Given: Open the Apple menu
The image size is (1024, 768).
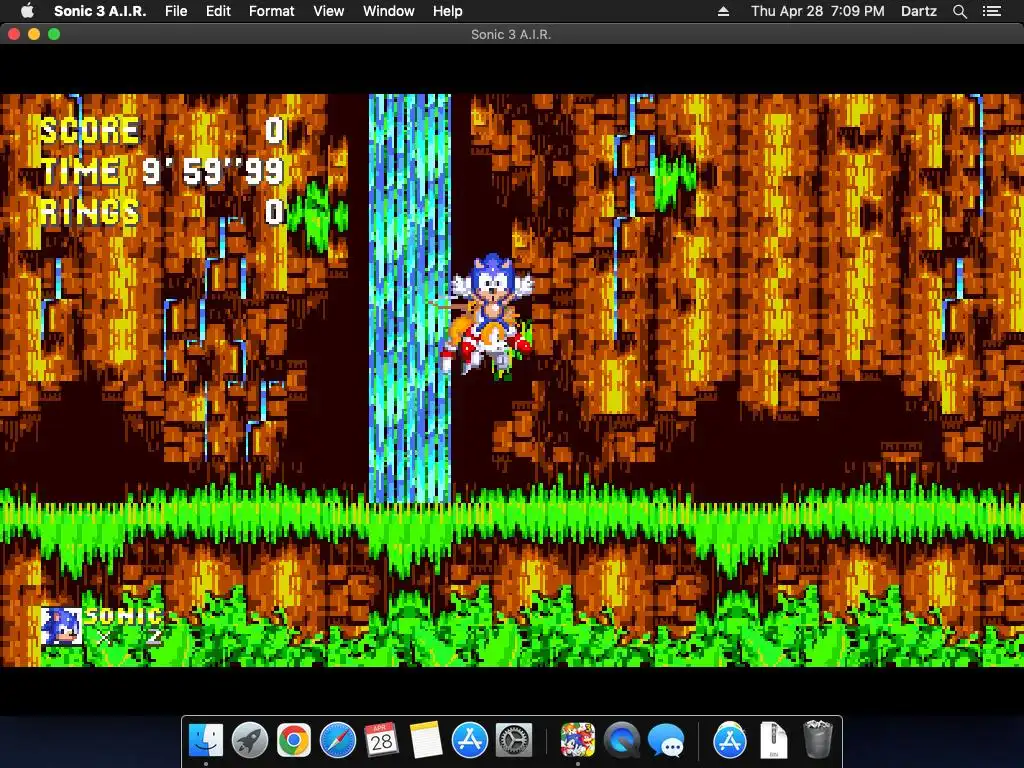Looking at the screenshot, I should [x=27, y=11].
